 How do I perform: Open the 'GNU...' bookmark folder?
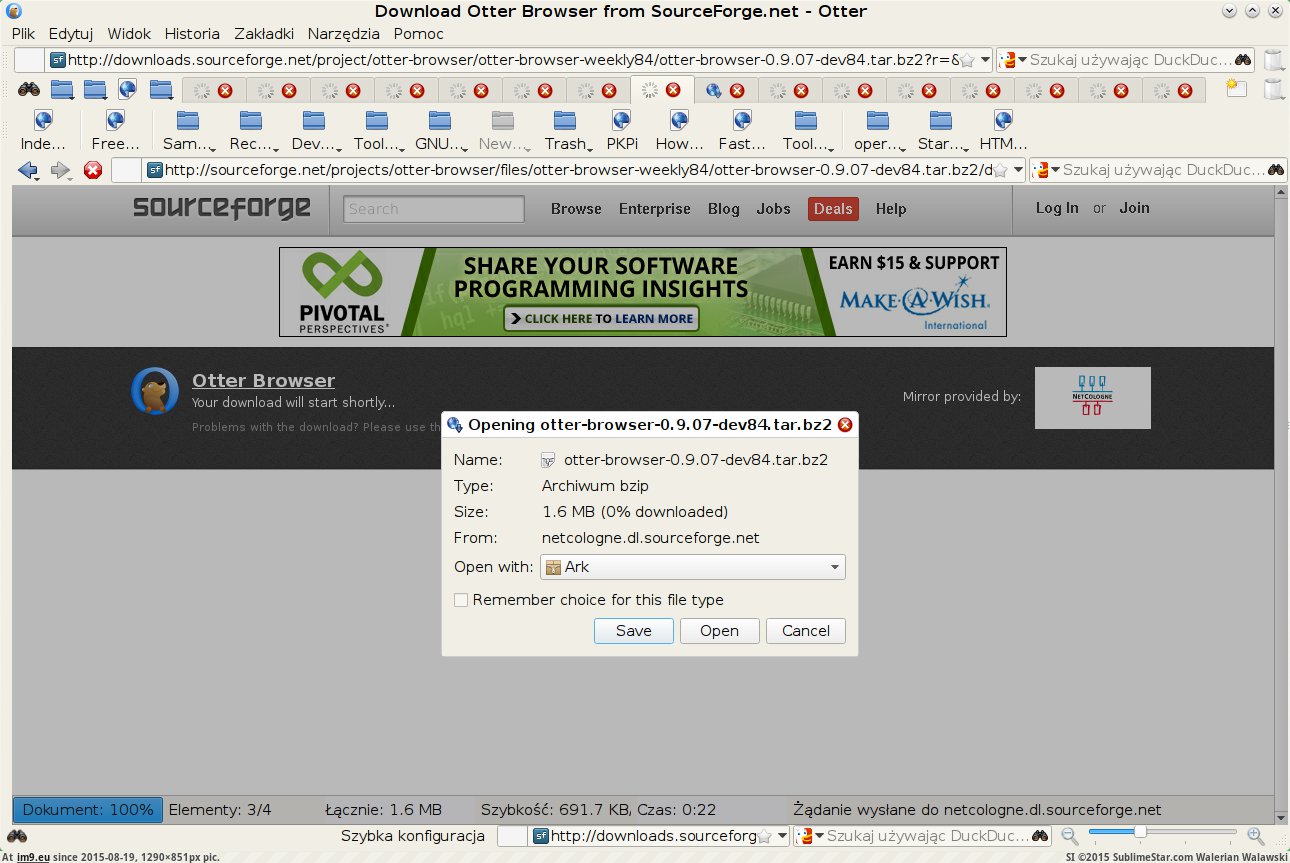click(x=439, y=131)
